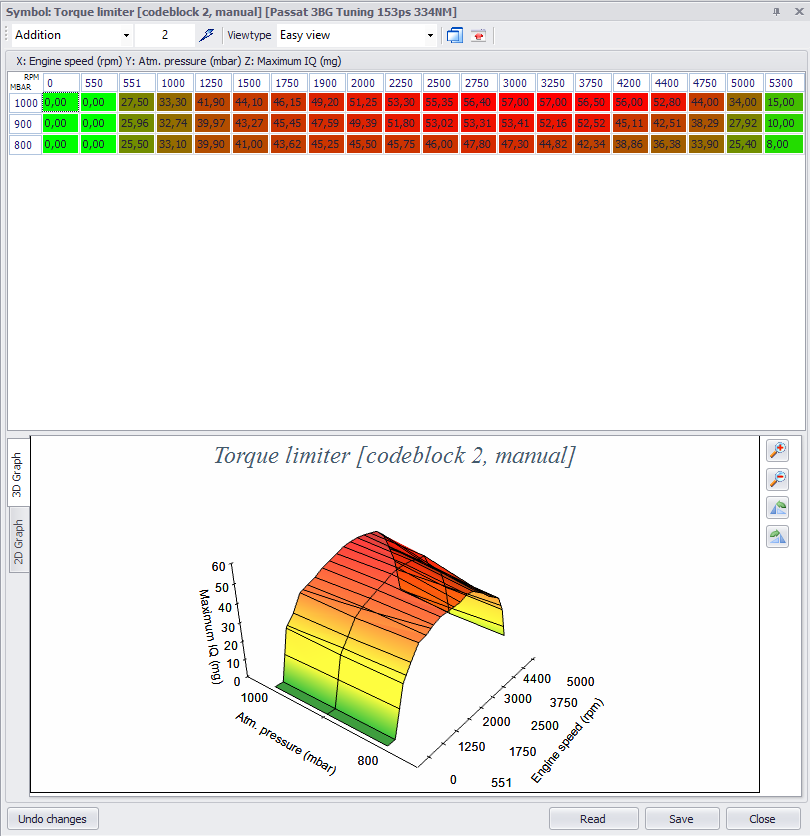Click the red table-view toolbar icon
Viewport: 810px width, 836px height.
click(x=478, y=35)
